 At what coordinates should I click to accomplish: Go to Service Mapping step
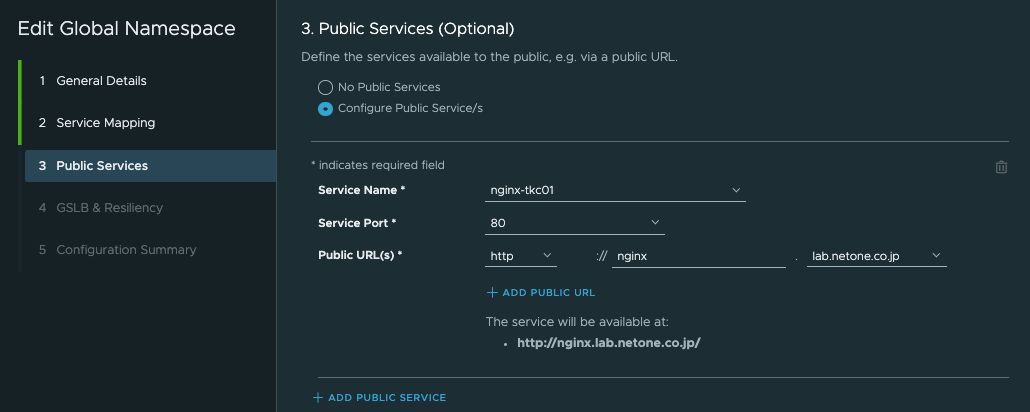pos(106,123)
